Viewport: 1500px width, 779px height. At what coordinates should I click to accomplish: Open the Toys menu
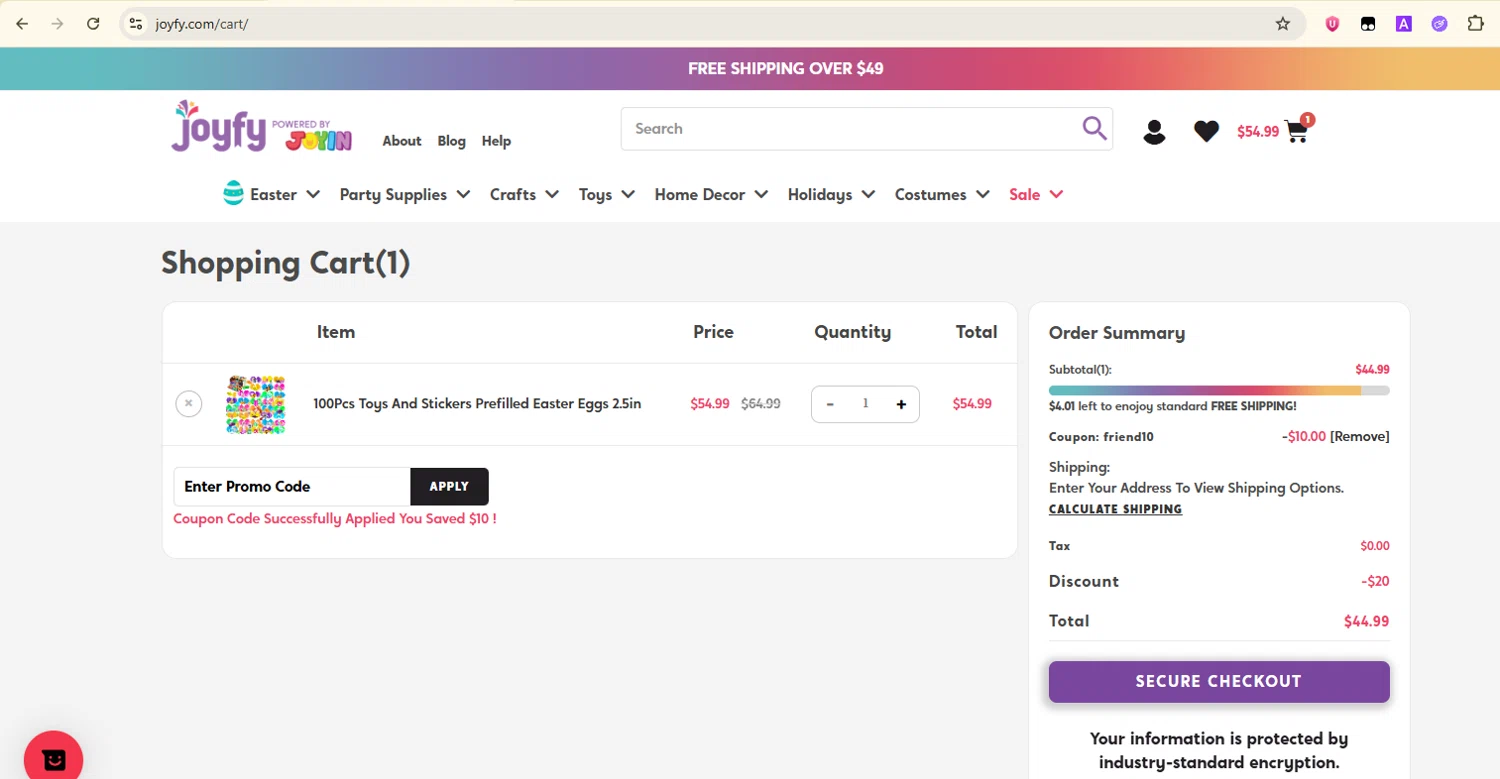click(595, 194)
